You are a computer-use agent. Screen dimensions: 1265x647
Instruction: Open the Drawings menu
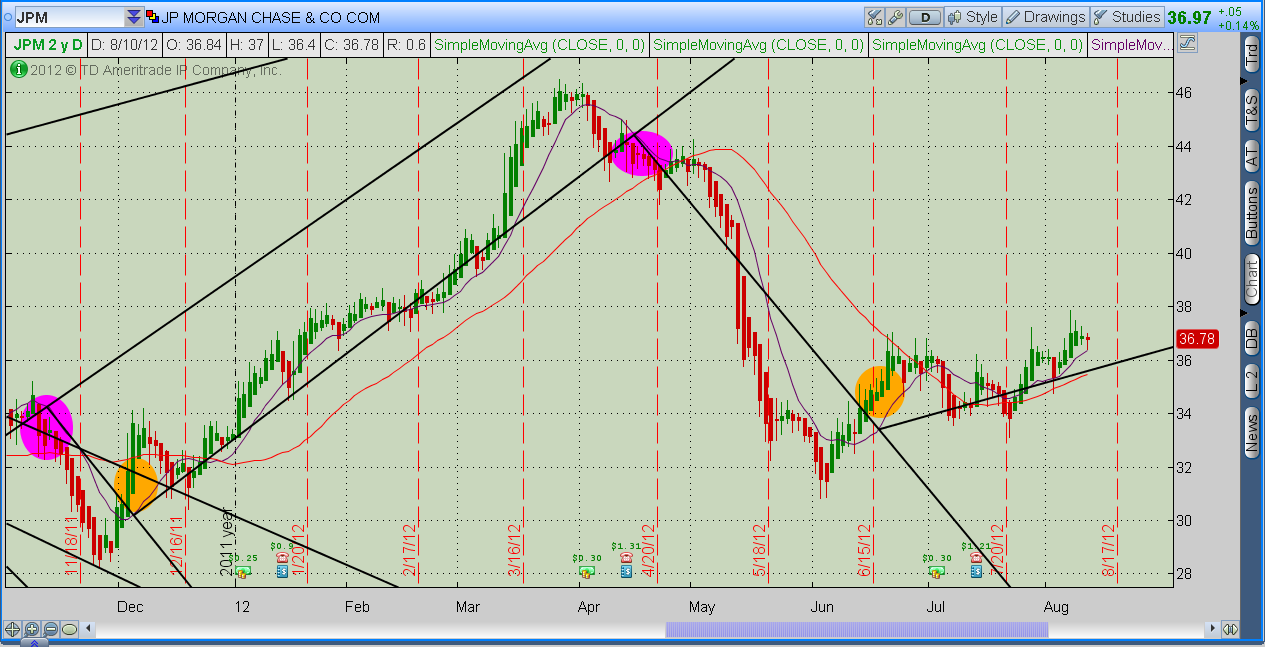point(1045,17)
